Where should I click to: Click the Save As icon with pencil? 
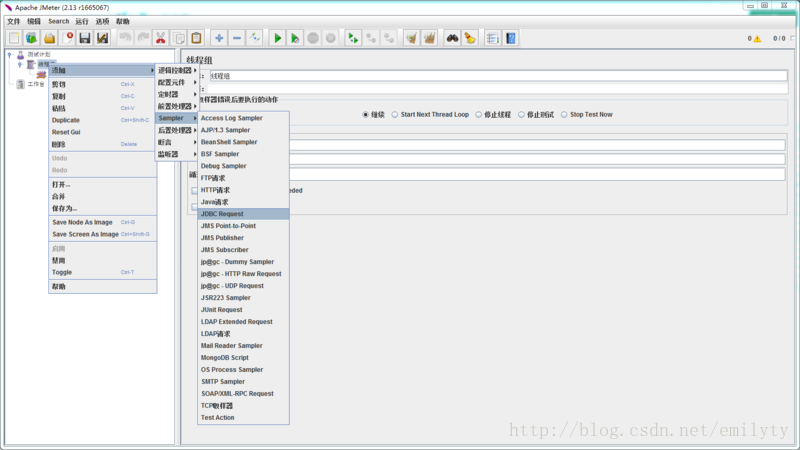click(x=103, y=38)
